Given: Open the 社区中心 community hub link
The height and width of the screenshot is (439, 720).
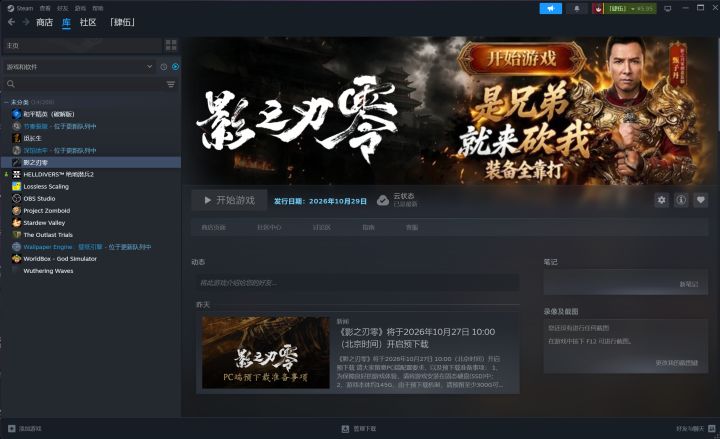Looking at the screenshot, I should tap(269, 227).
